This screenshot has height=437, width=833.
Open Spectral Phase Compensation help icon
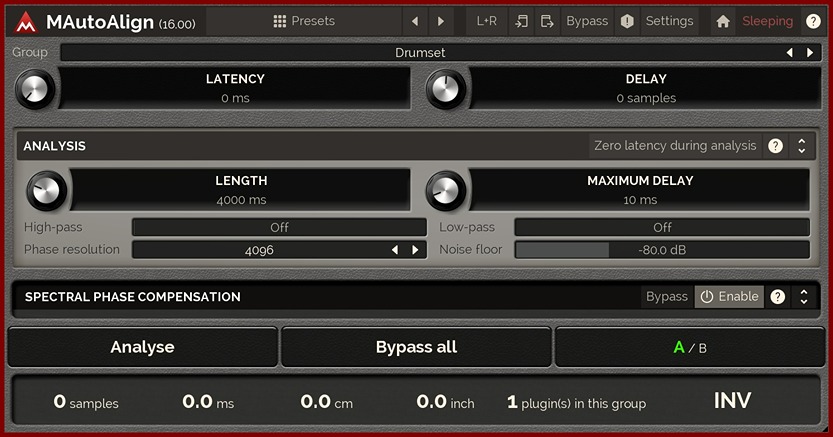tap(778, 296)
